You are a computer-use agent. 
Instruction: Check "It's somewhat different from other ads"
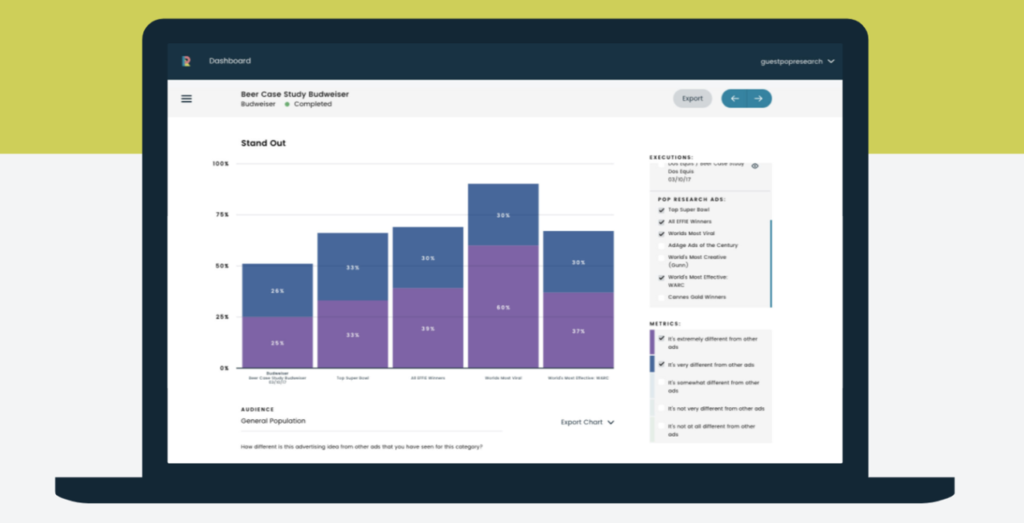[661, 386]
